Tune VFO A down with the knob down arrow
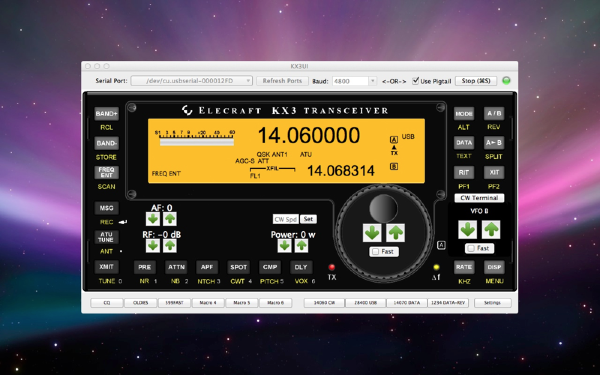Screen dimensions: 600x375 372,233
